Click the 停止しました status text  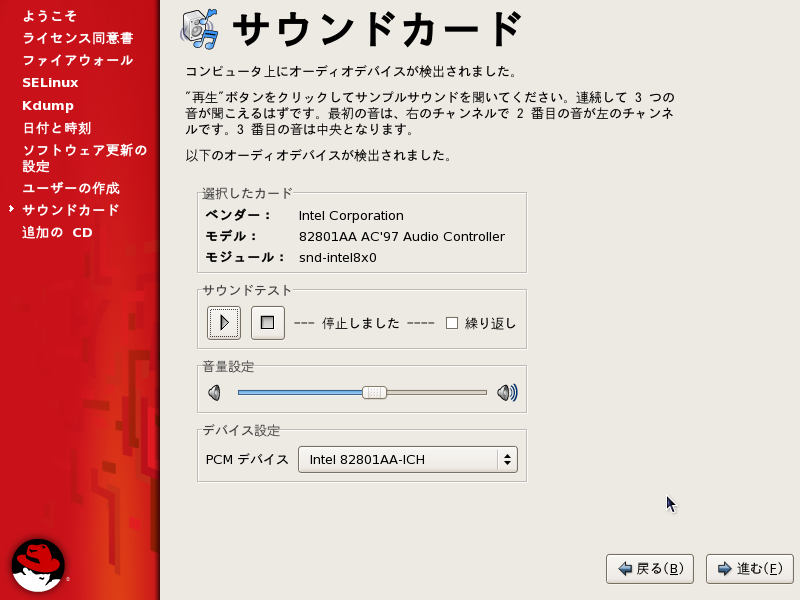361,323
